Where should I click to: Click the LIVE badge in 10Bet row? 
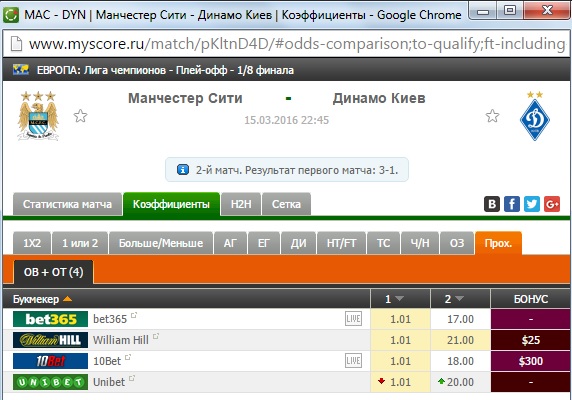353,361
